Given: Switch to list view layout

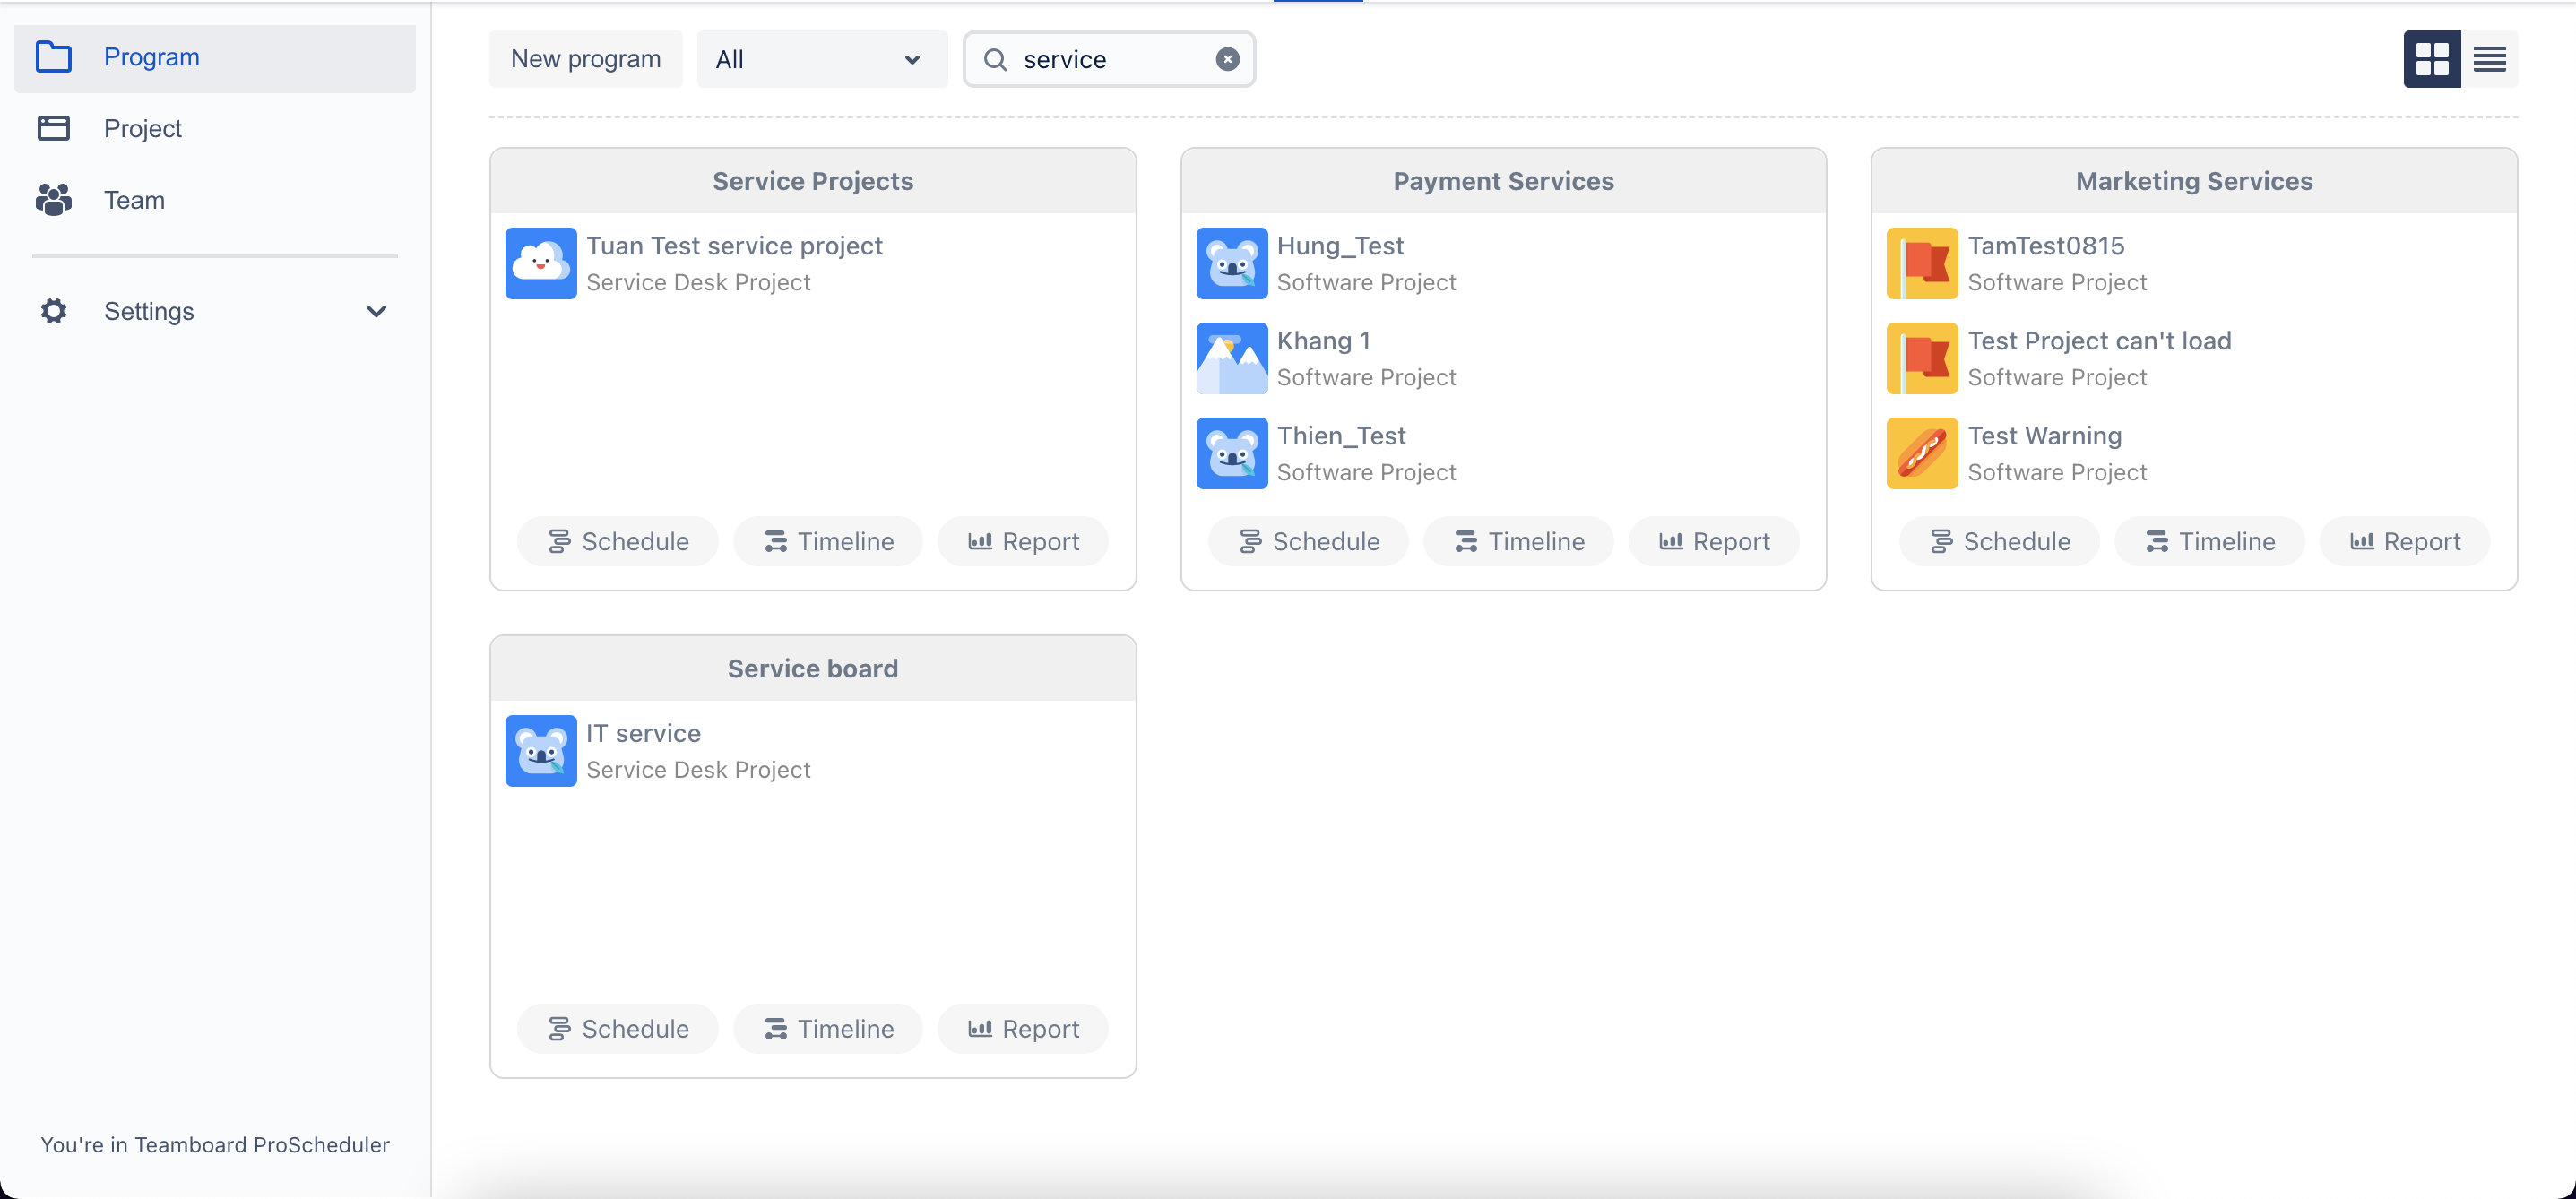Looking at the screenshot, I should [2489, 59].
